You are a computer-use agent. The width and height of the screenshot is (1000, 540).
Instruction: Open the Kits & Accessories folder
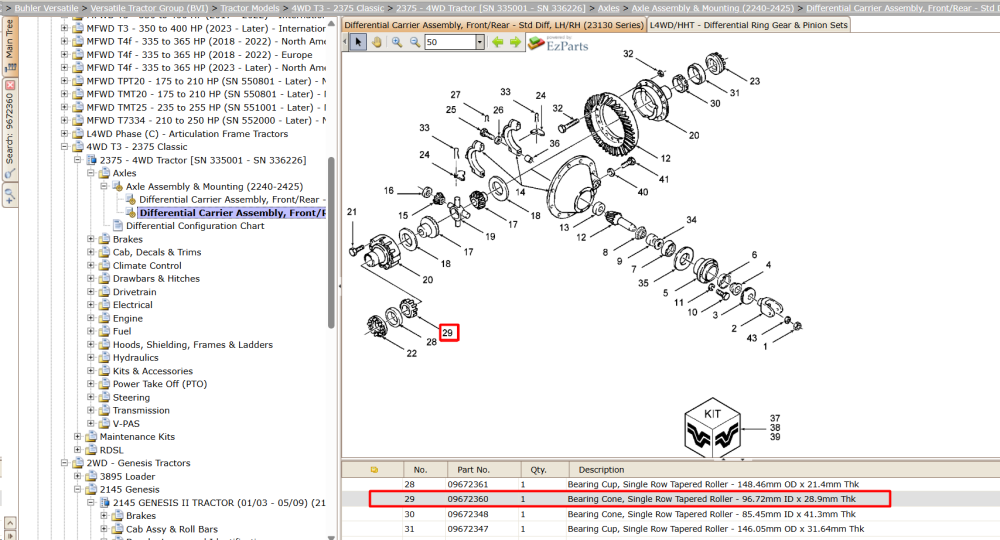coord(152,371)
